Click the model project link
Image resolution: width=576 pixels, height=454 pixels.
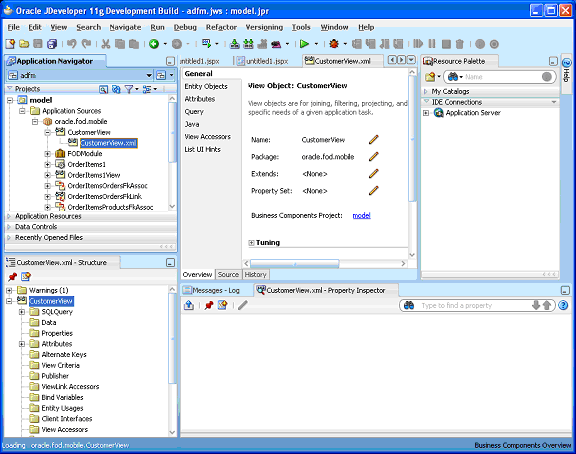pyautogui.click(x=361, y=216)
